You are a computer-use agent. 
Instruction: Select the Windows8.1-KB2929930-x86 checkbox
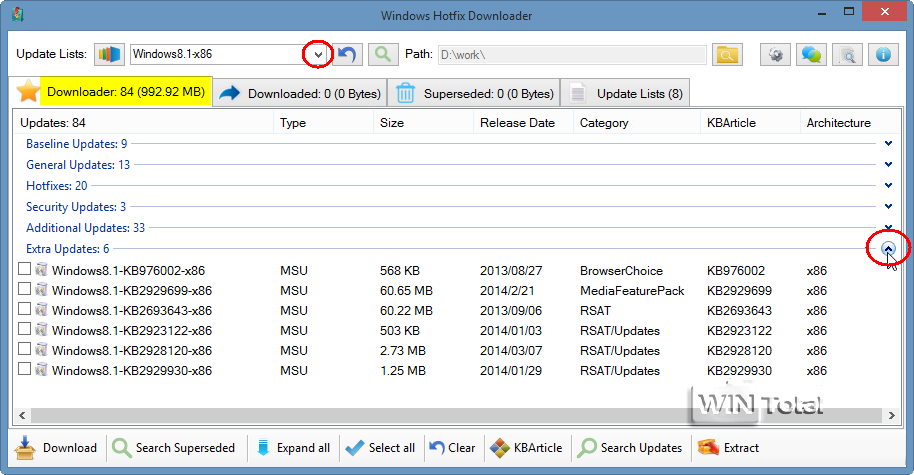(x=24, y=370)
